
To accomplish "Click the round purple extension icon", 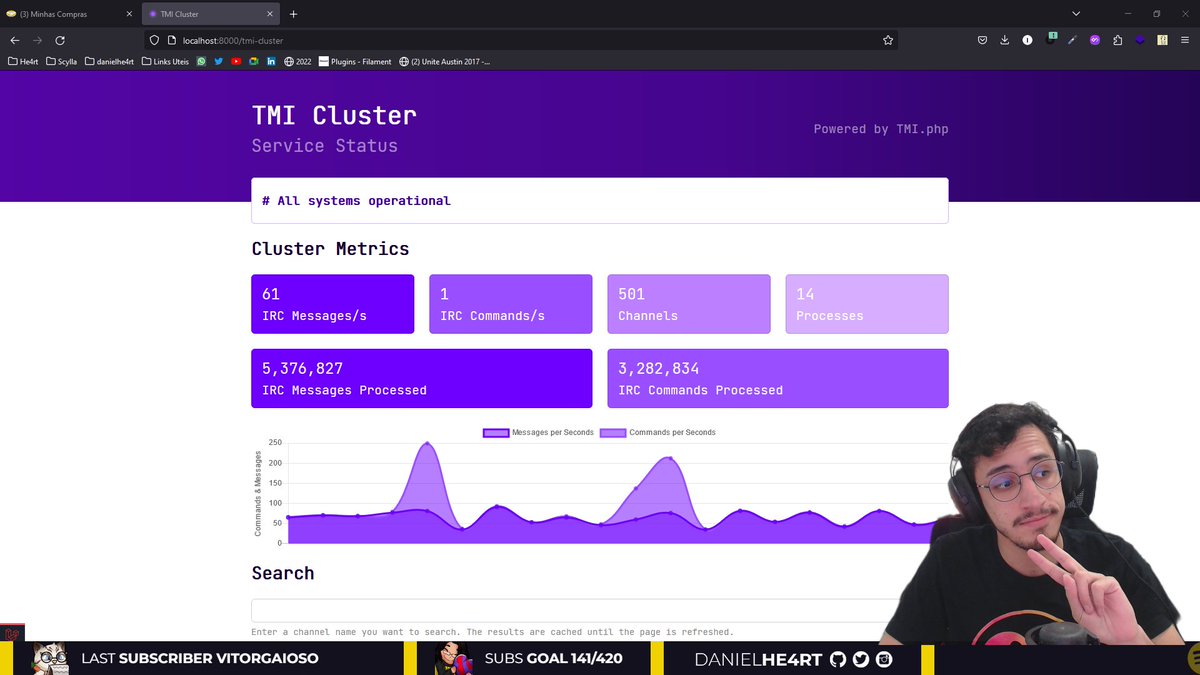I will tap(1094, 40).
